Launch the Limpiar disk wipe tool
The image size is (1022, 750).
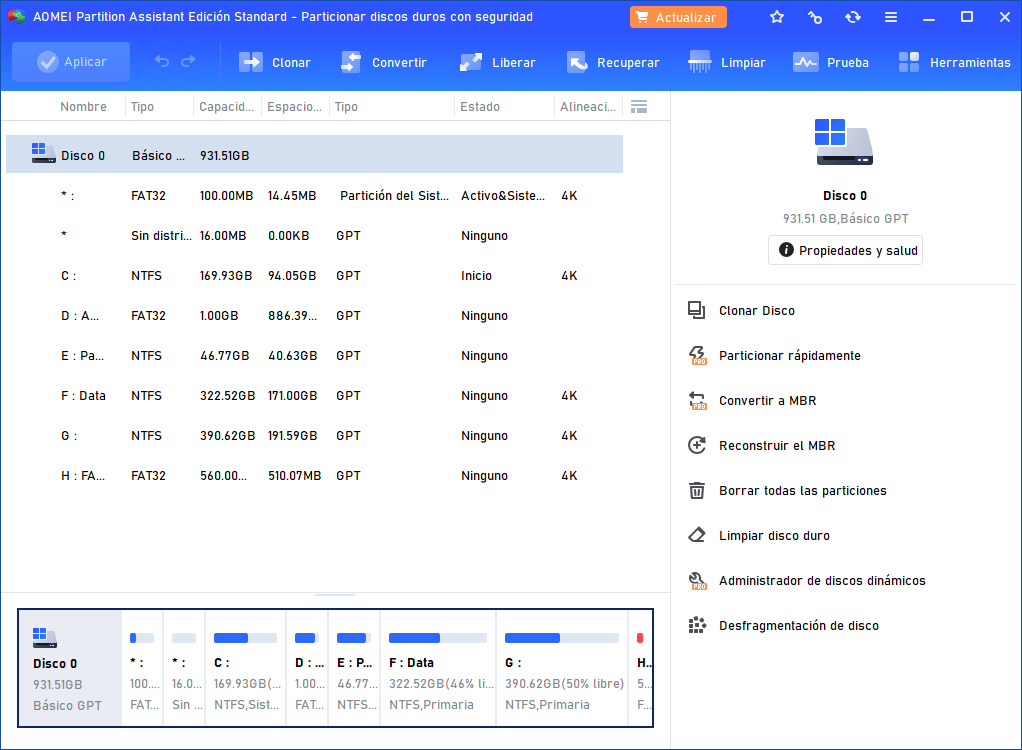click(727, 62)
